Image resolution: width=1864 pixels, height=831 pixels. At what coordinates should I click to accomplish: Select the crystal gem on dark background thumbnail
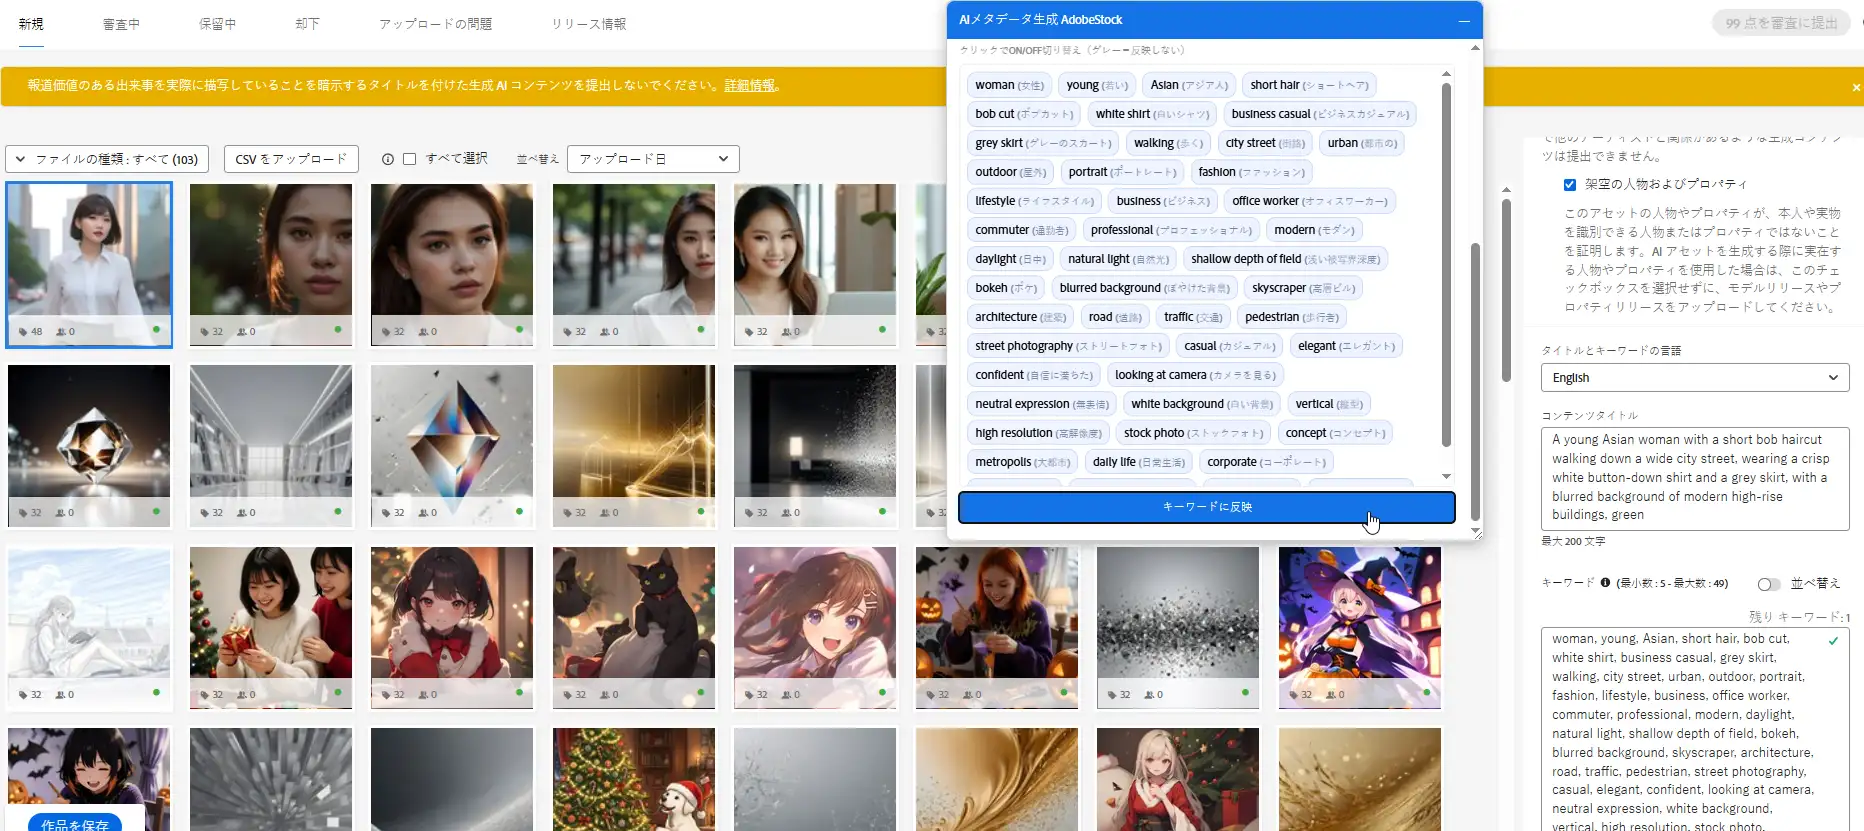(x=89, y=446)
